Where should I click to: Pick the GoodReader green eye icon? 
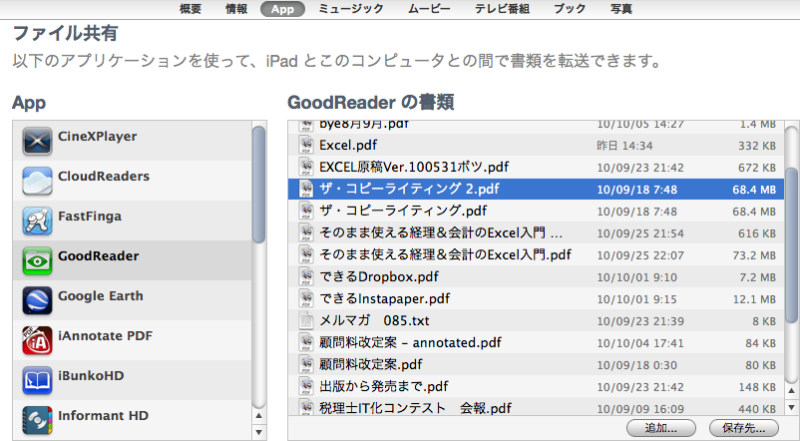pos(37,260)
